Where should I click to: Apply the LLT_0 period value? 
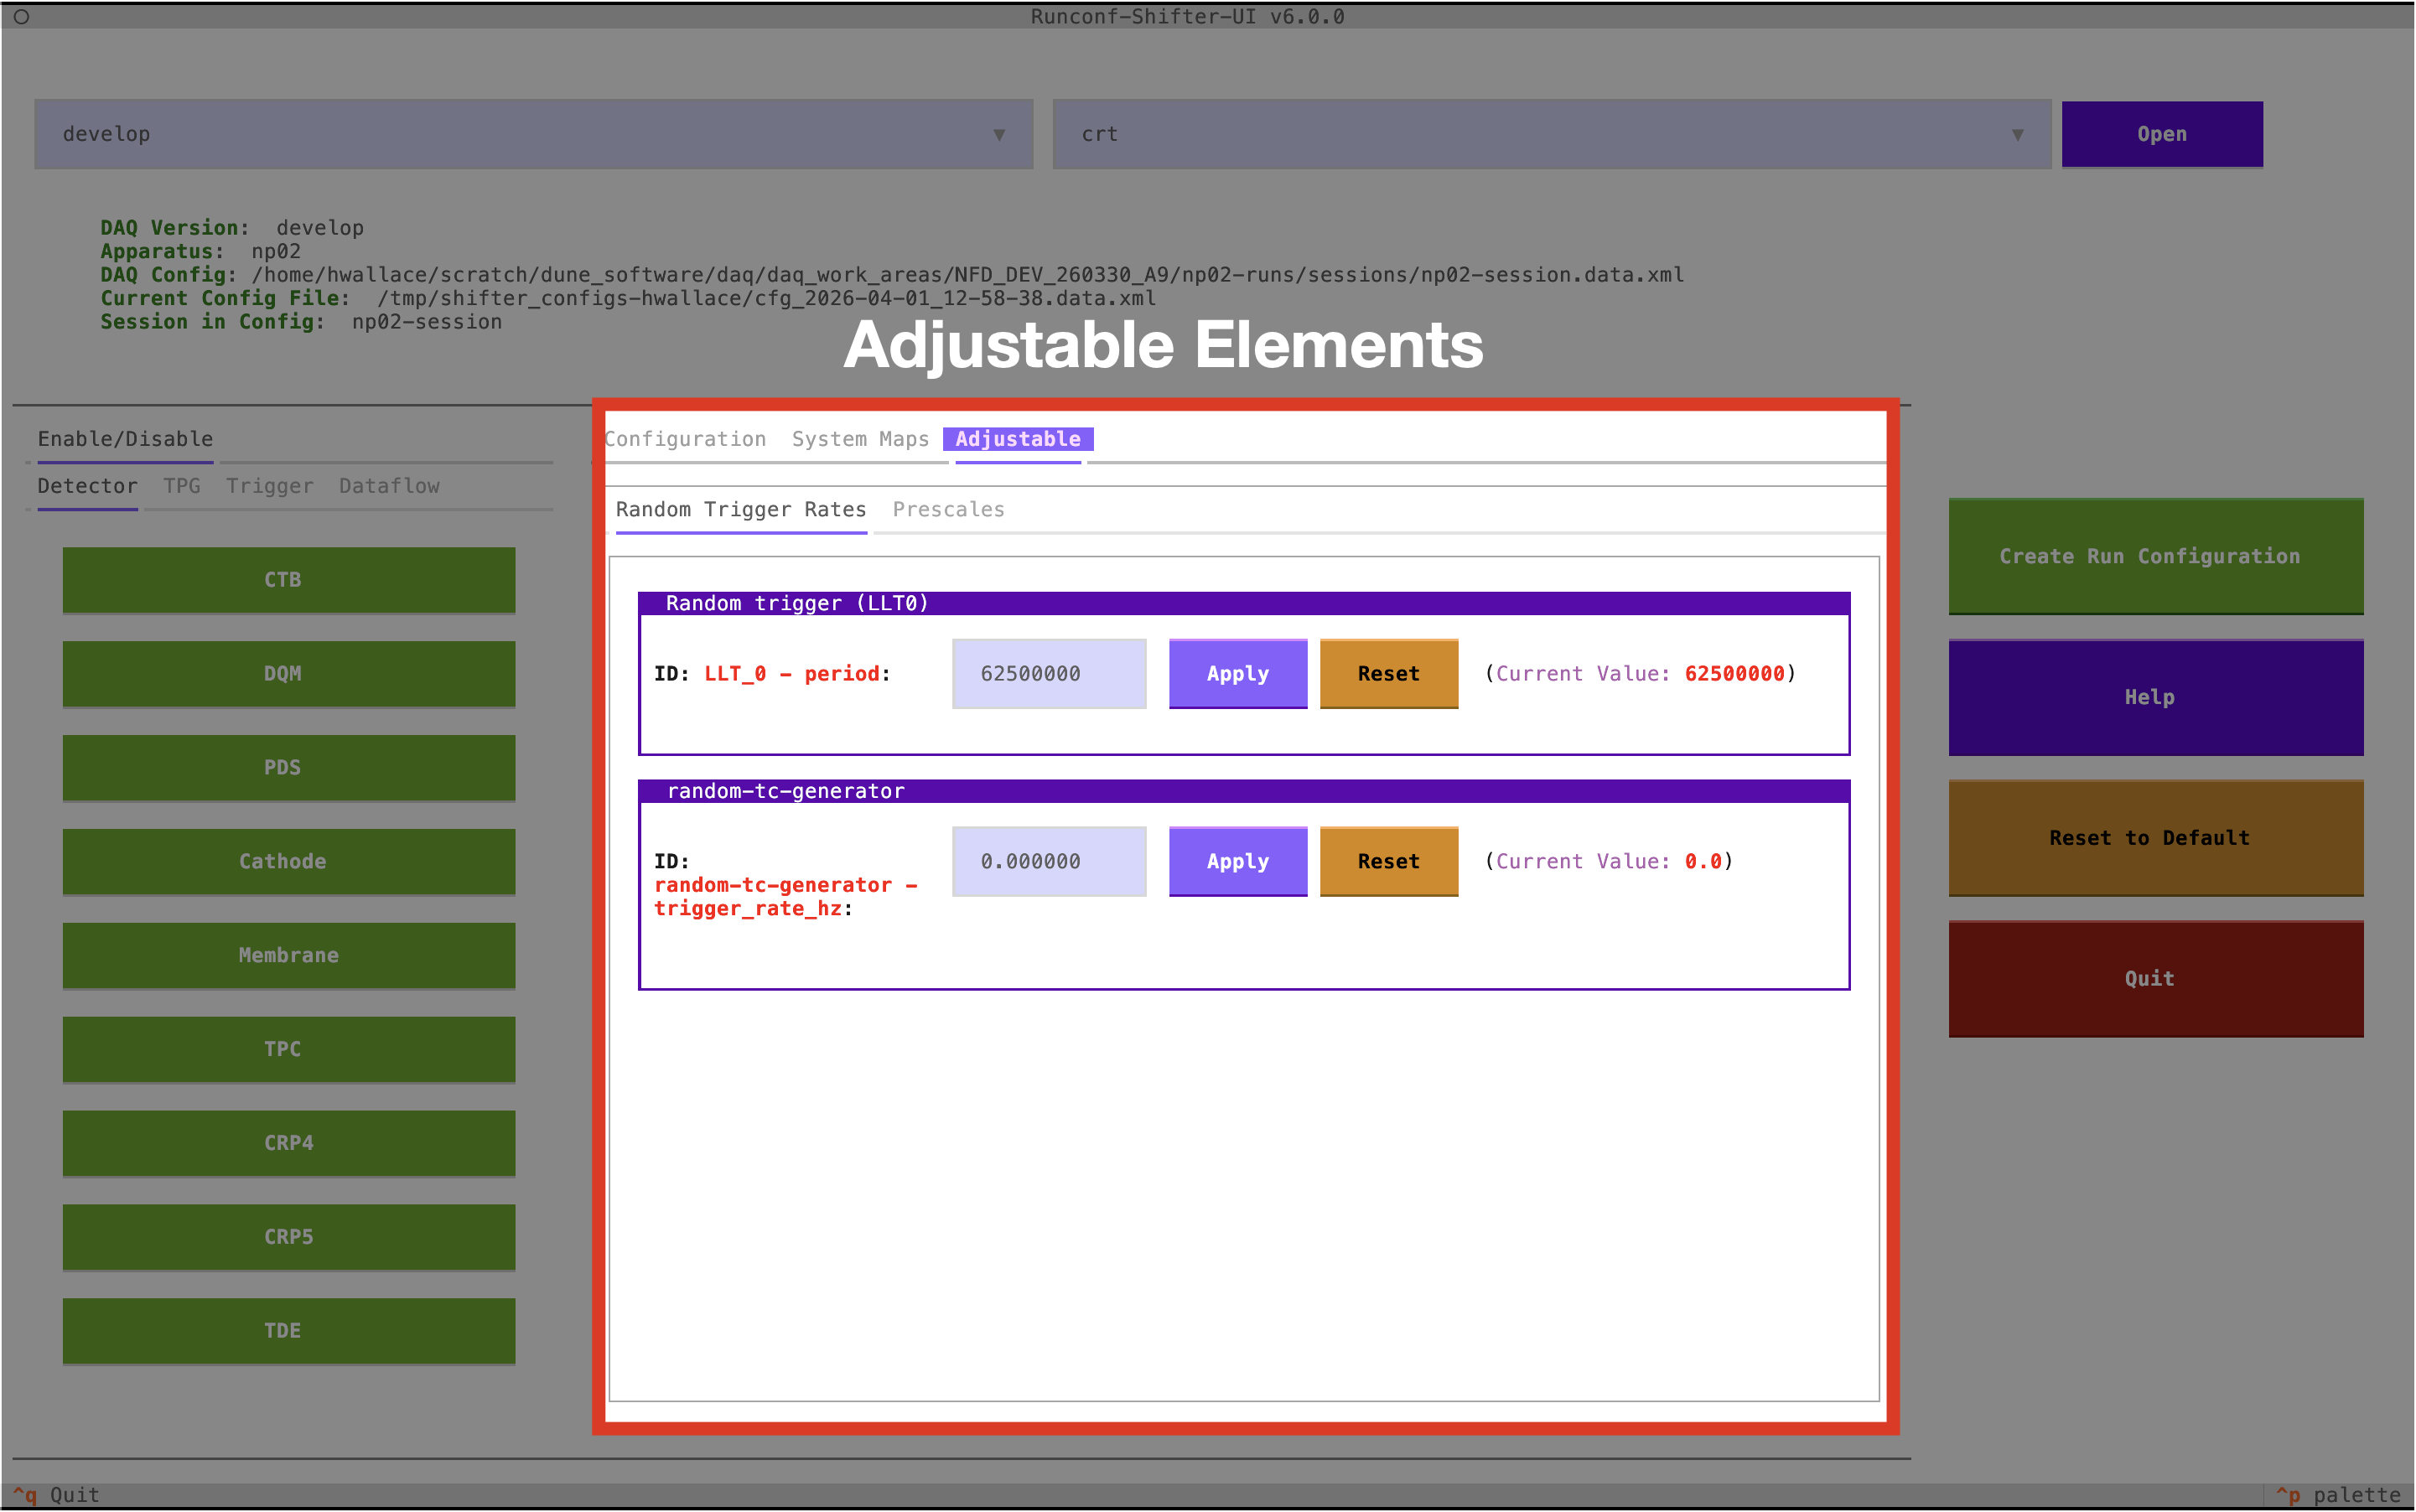coord(1238,674)
